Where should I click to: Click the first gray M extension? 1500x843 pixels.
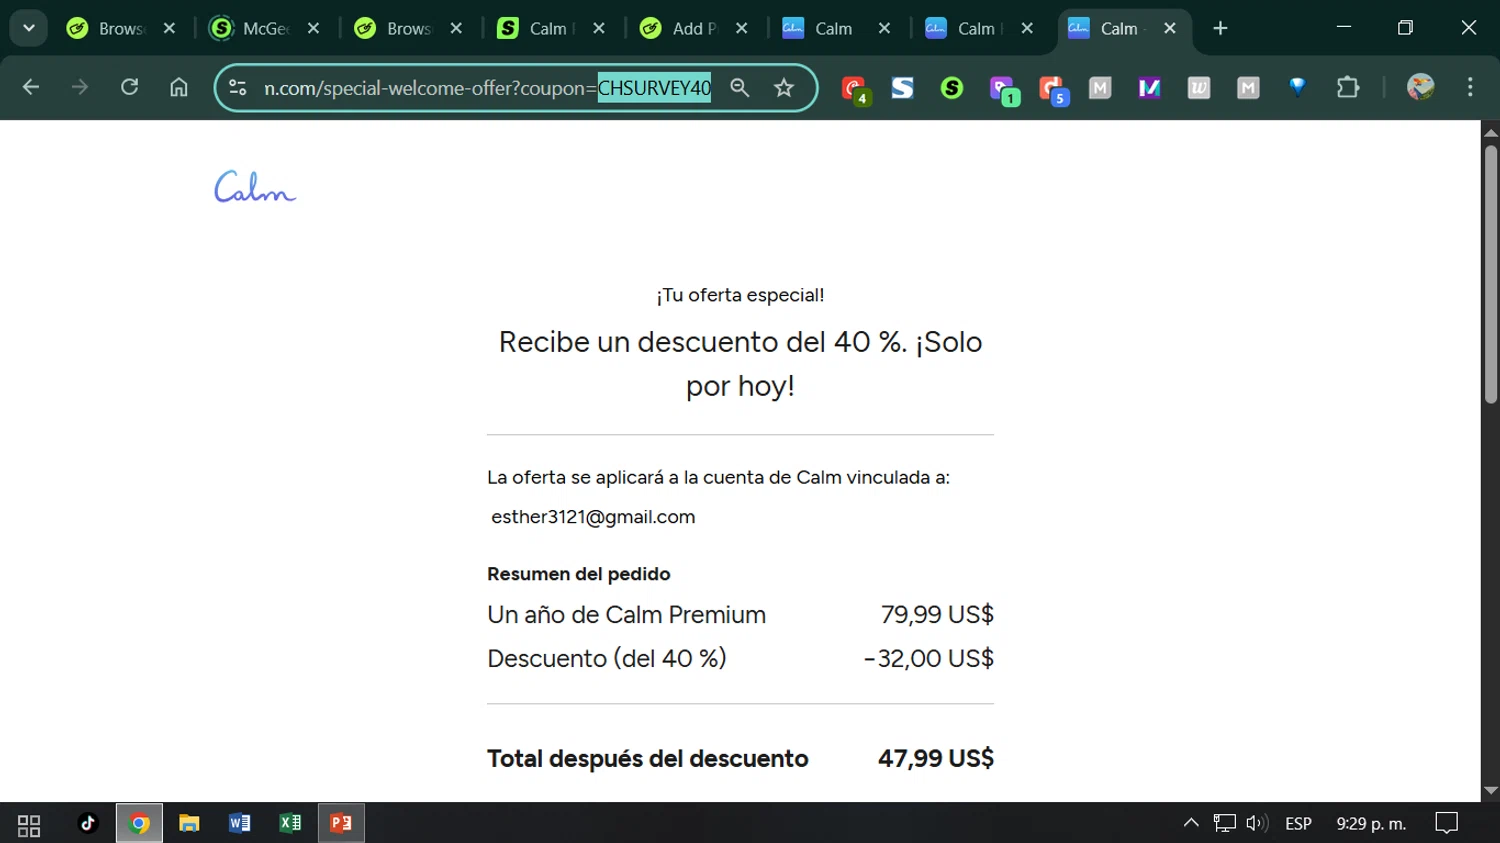[x=1100, y=88]
